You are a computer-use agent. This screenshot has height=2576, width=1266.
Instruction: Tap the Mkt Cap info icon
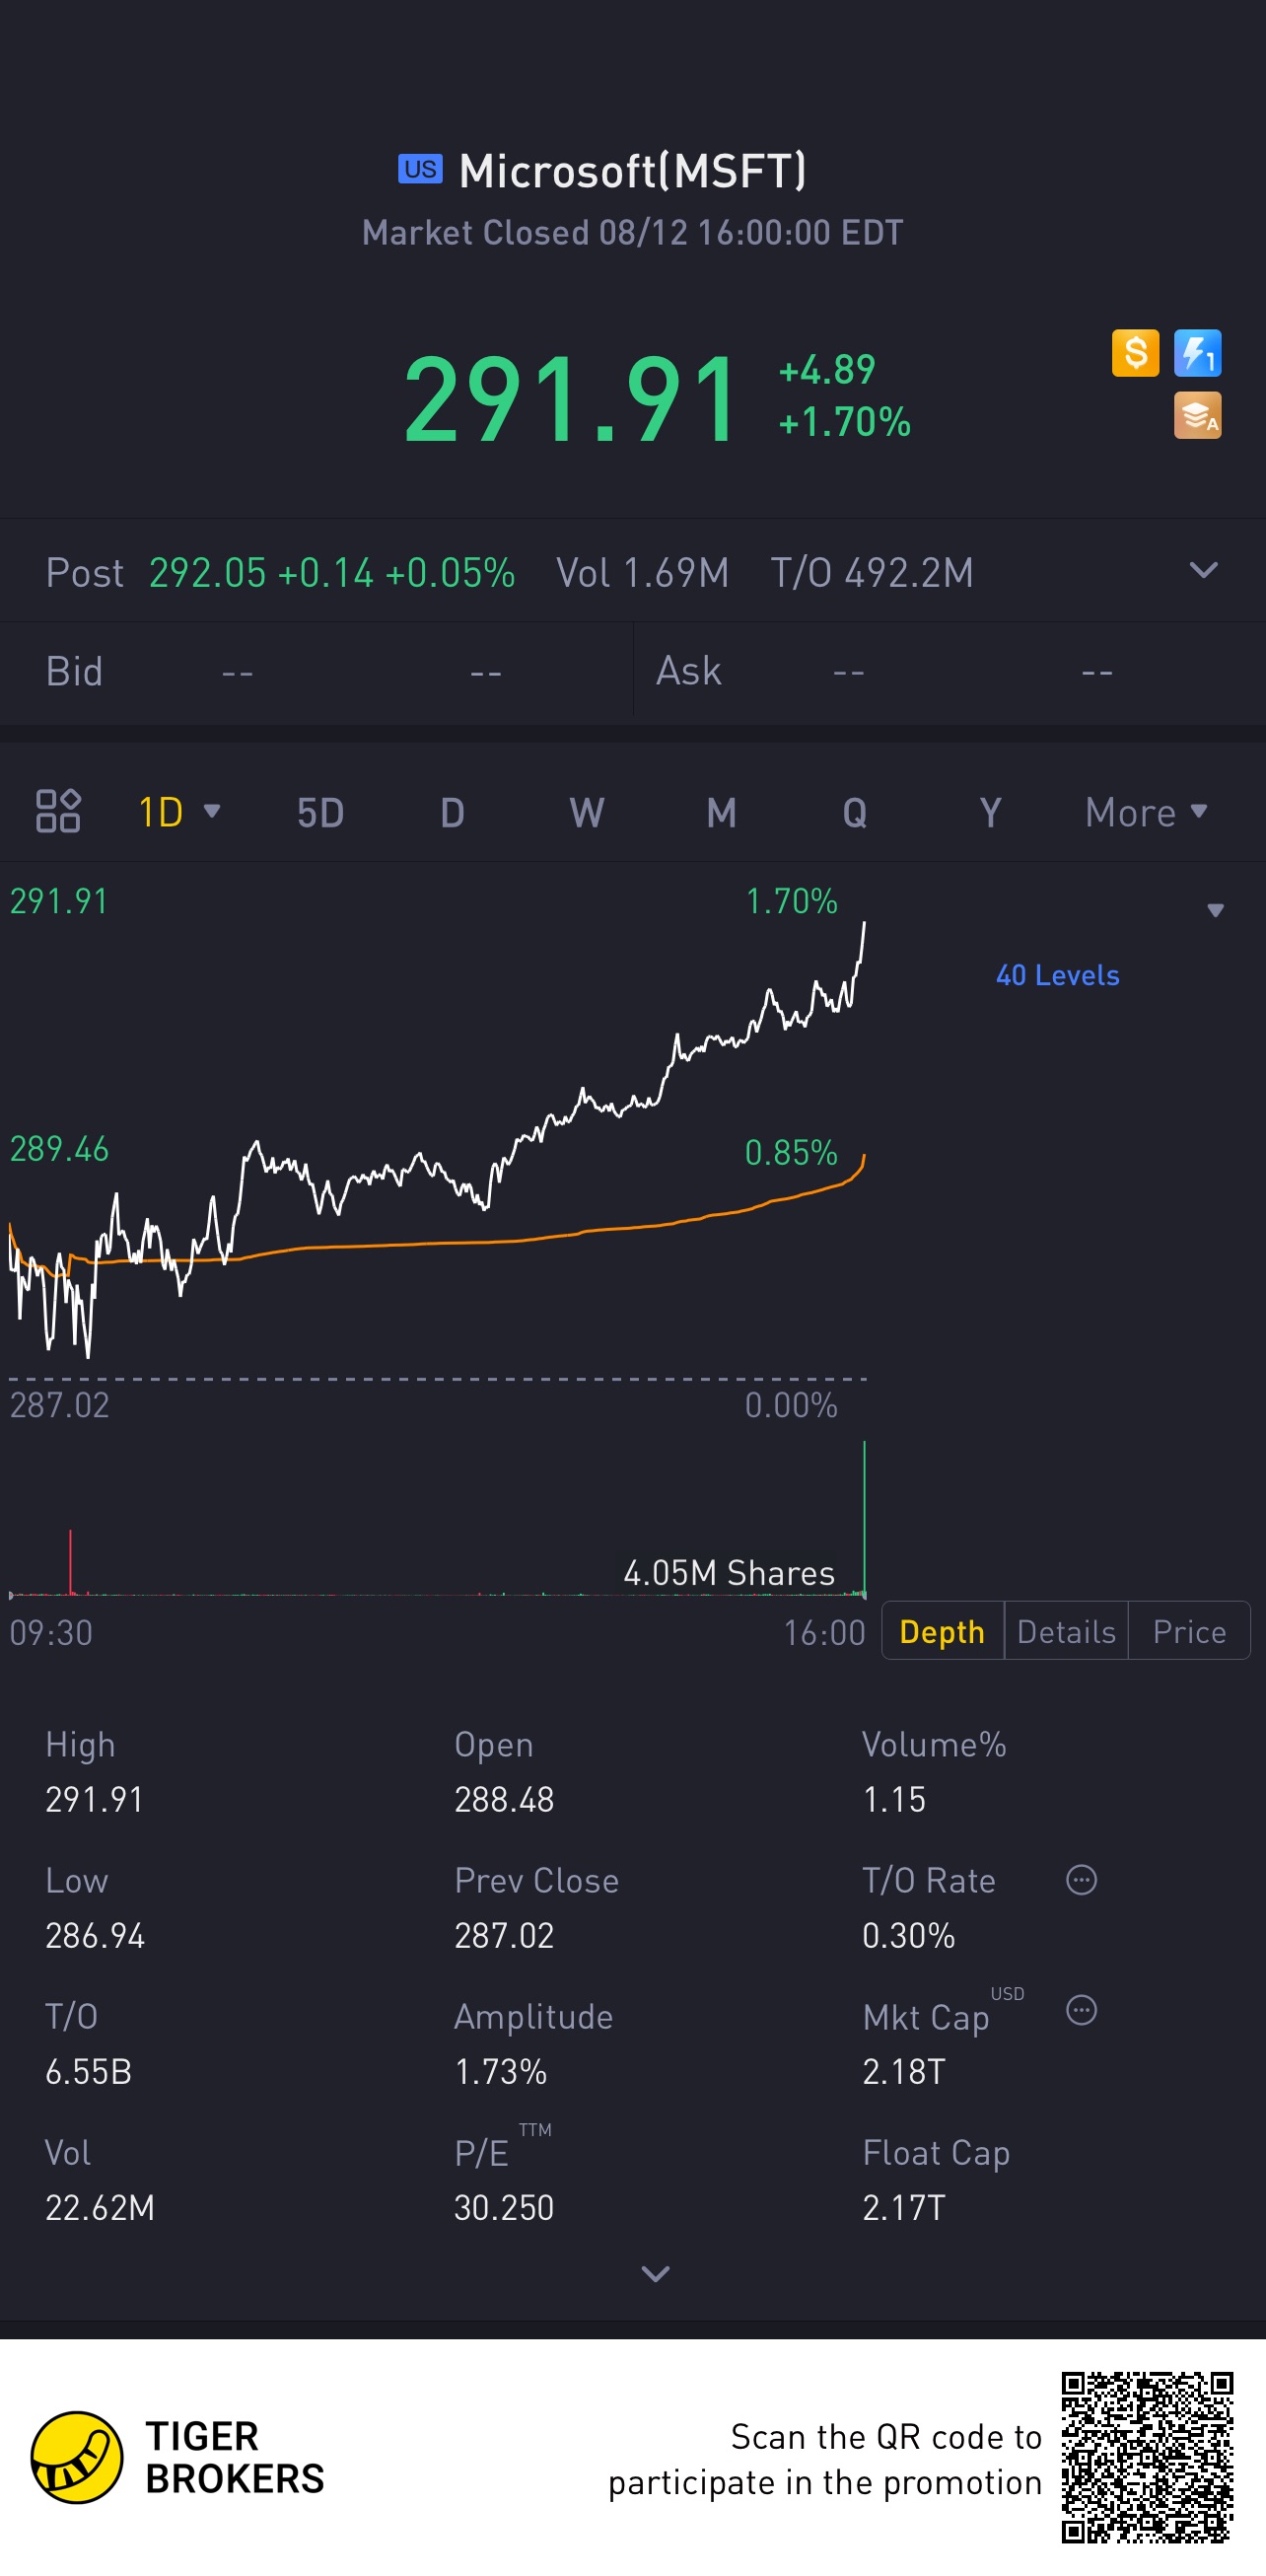1081,2010
